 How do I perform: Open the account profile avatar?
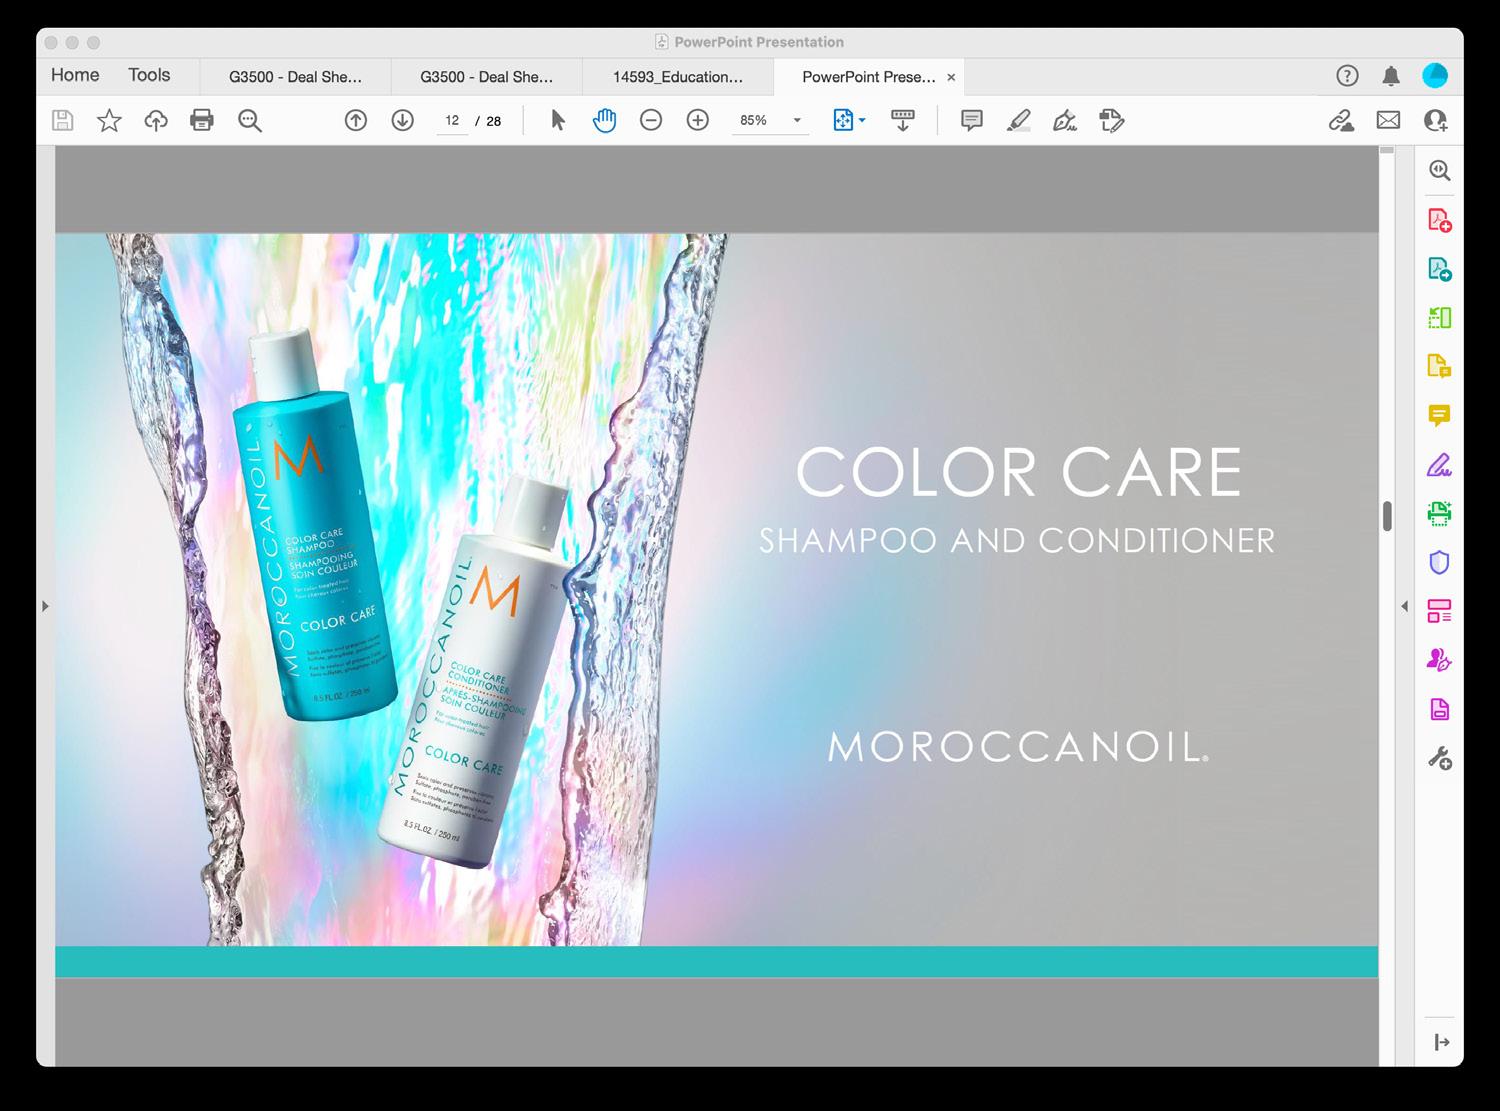tap(1435, 76)
